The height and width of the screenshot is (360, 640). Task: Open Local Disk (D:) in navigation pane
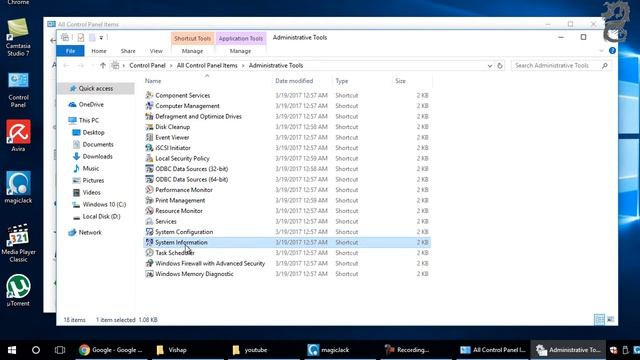[x=101, y=216]
